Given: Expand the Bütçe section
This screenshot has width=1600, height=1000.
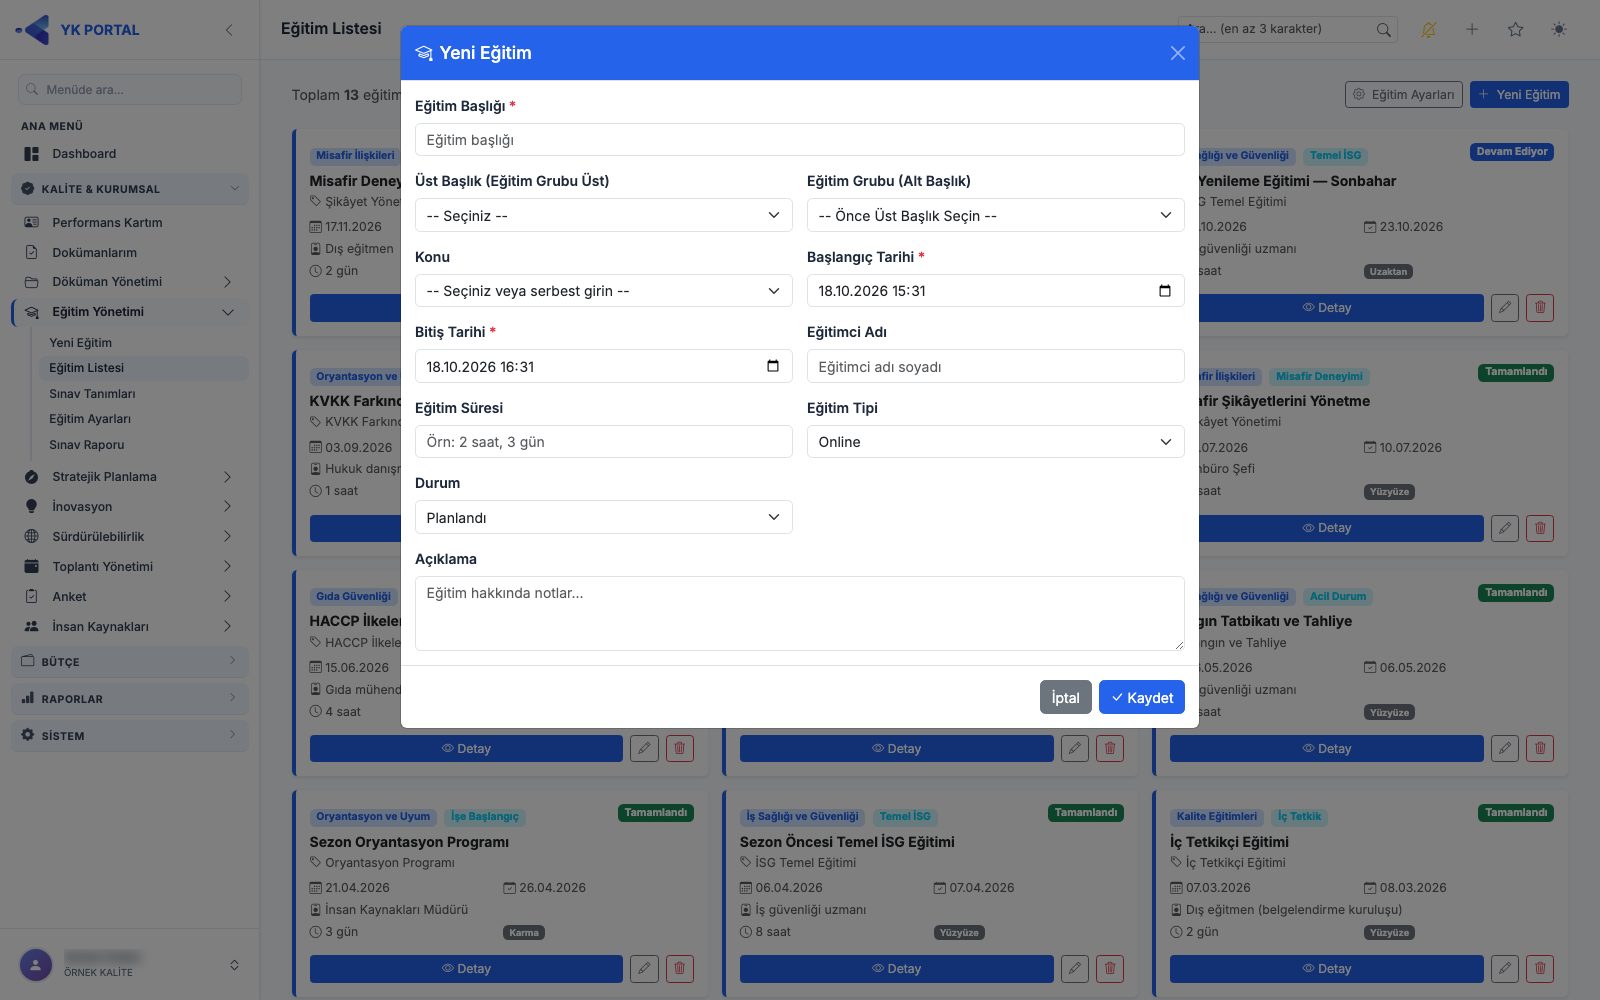Looking at the screenshot, I should [130, 661].
